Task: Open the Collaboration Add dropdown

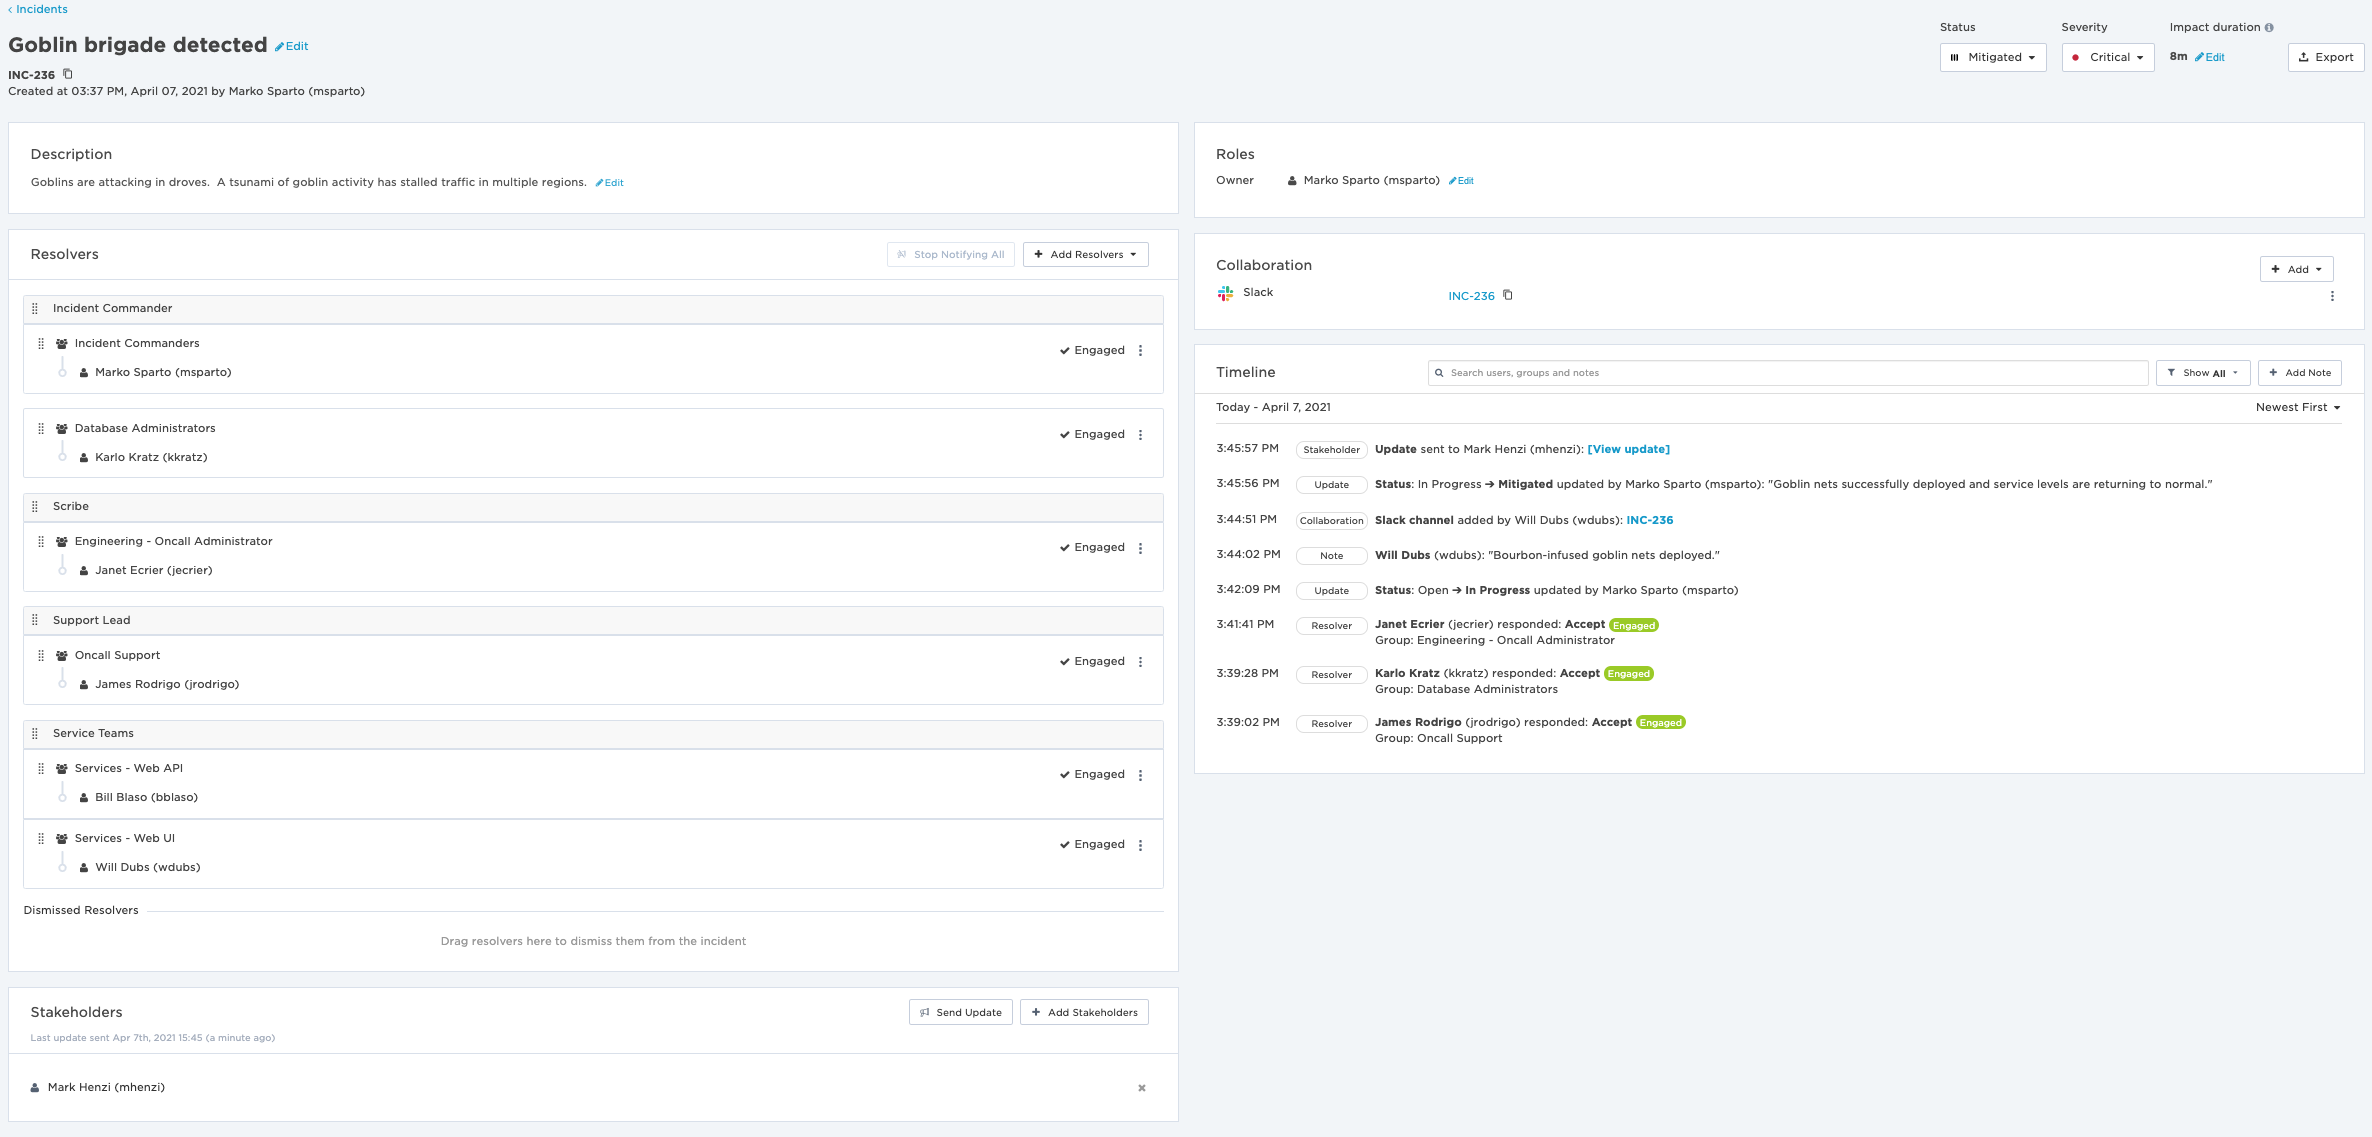Action: (2296, 270)
